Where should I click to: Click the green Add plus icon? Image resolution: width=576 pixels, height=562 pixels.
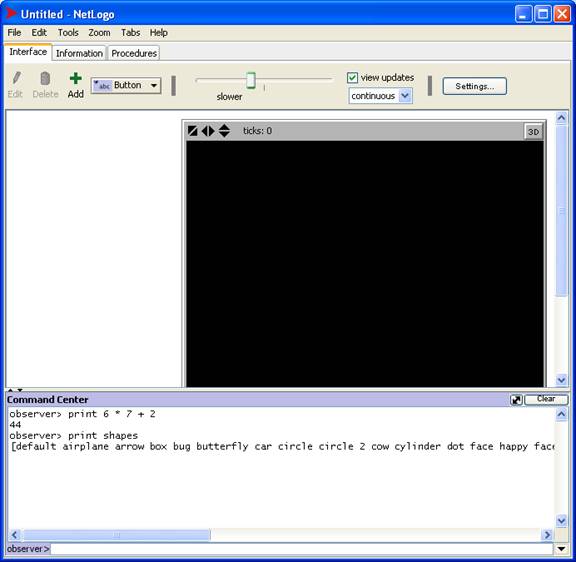76,78
